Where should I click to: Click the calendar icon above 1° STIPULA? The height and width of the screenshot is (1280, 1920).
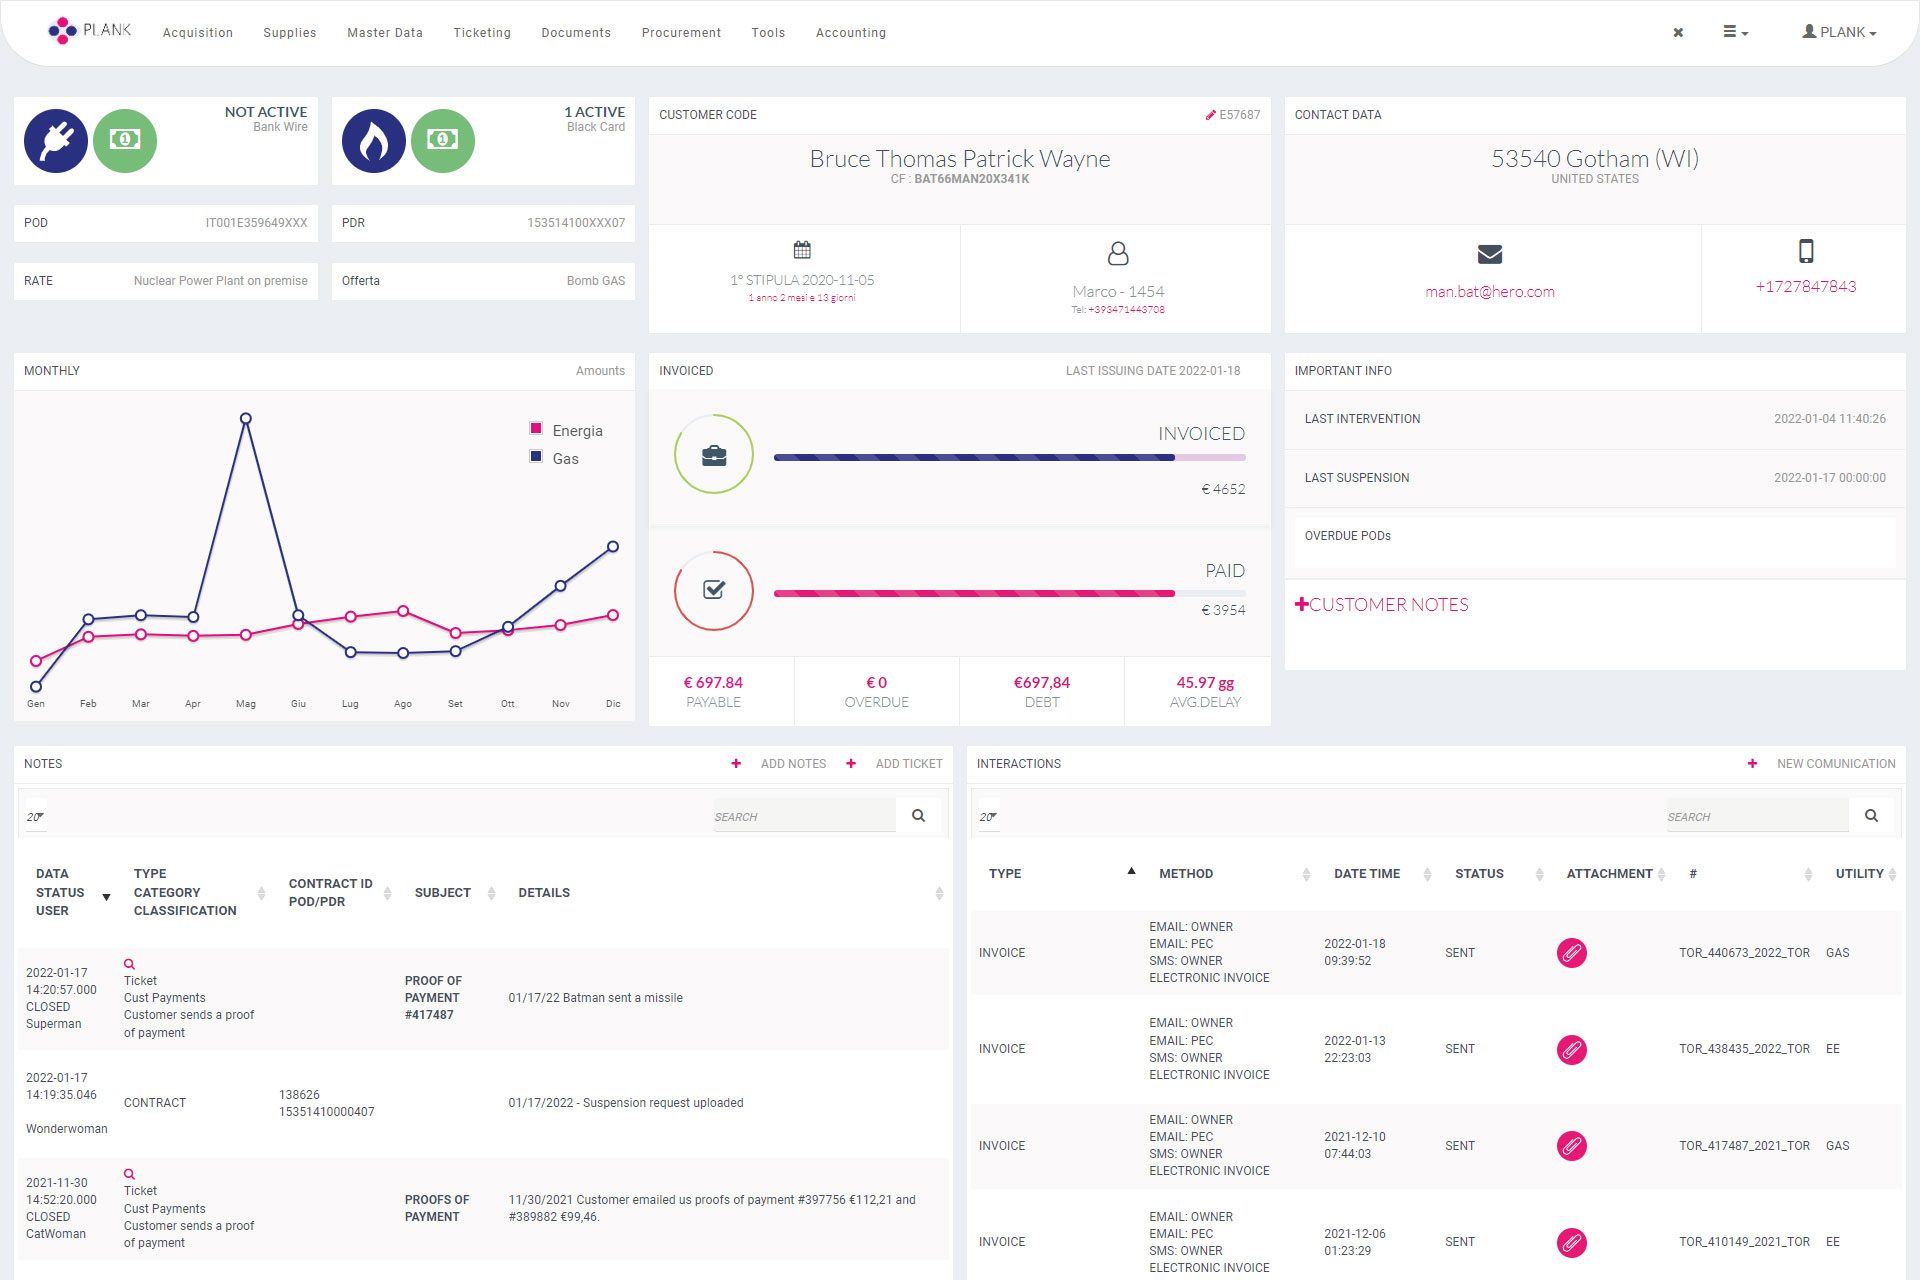802,249
